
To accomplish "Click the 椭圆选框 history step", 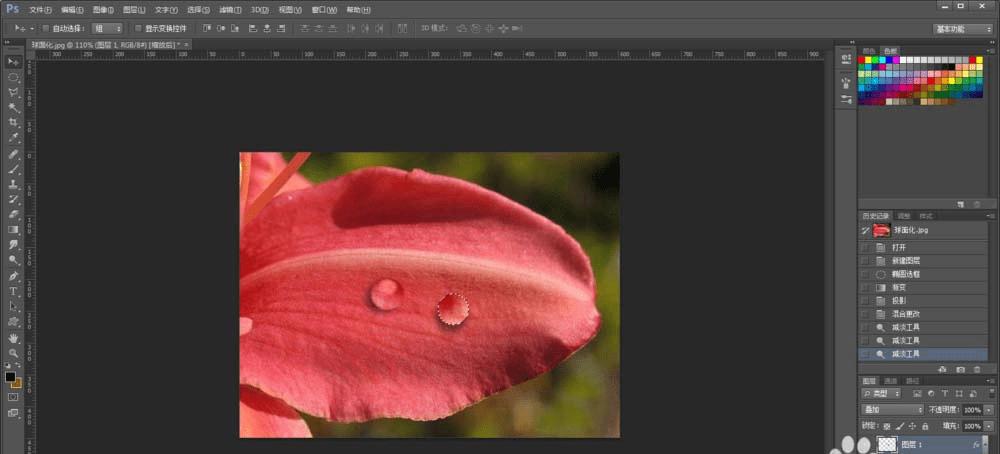I will (908, 273).
